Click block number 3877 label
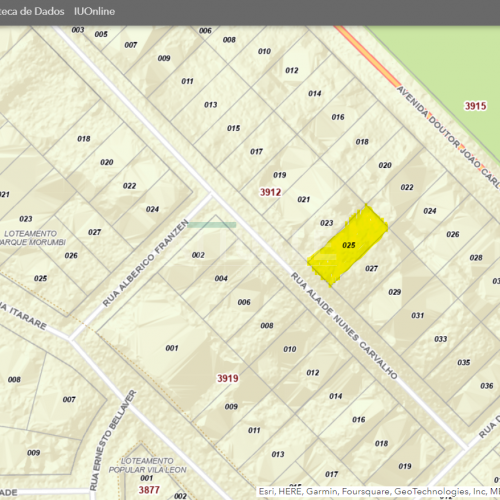The width and height of the screenshot is (500, 500). (149, 490)
